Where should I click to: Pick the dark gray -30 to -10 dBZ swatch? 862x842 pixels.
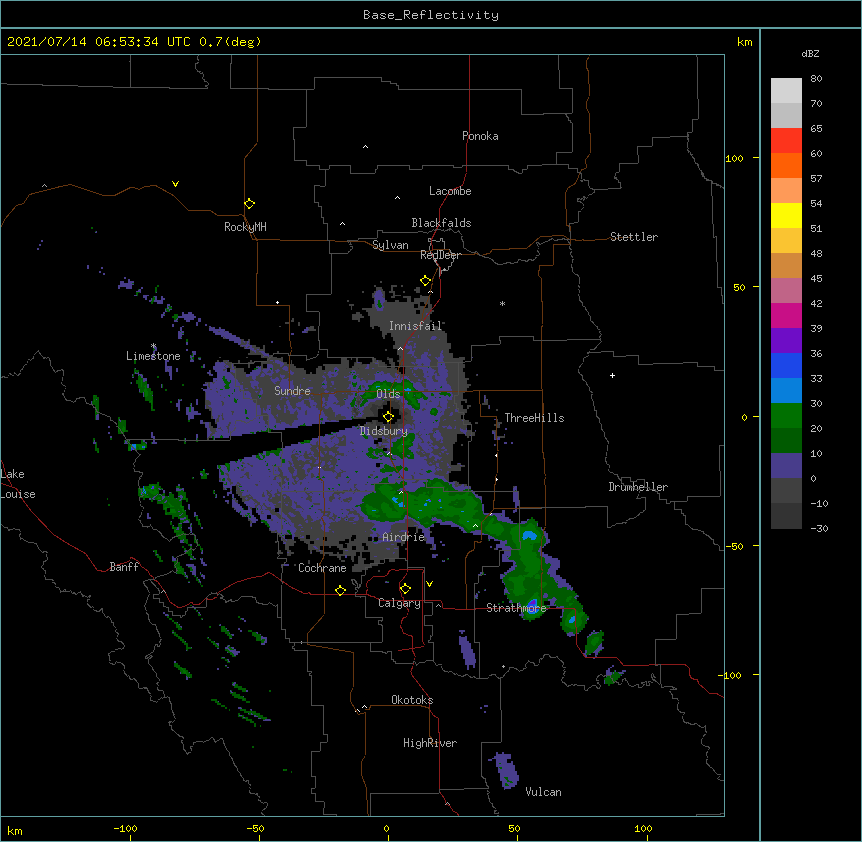786,516
